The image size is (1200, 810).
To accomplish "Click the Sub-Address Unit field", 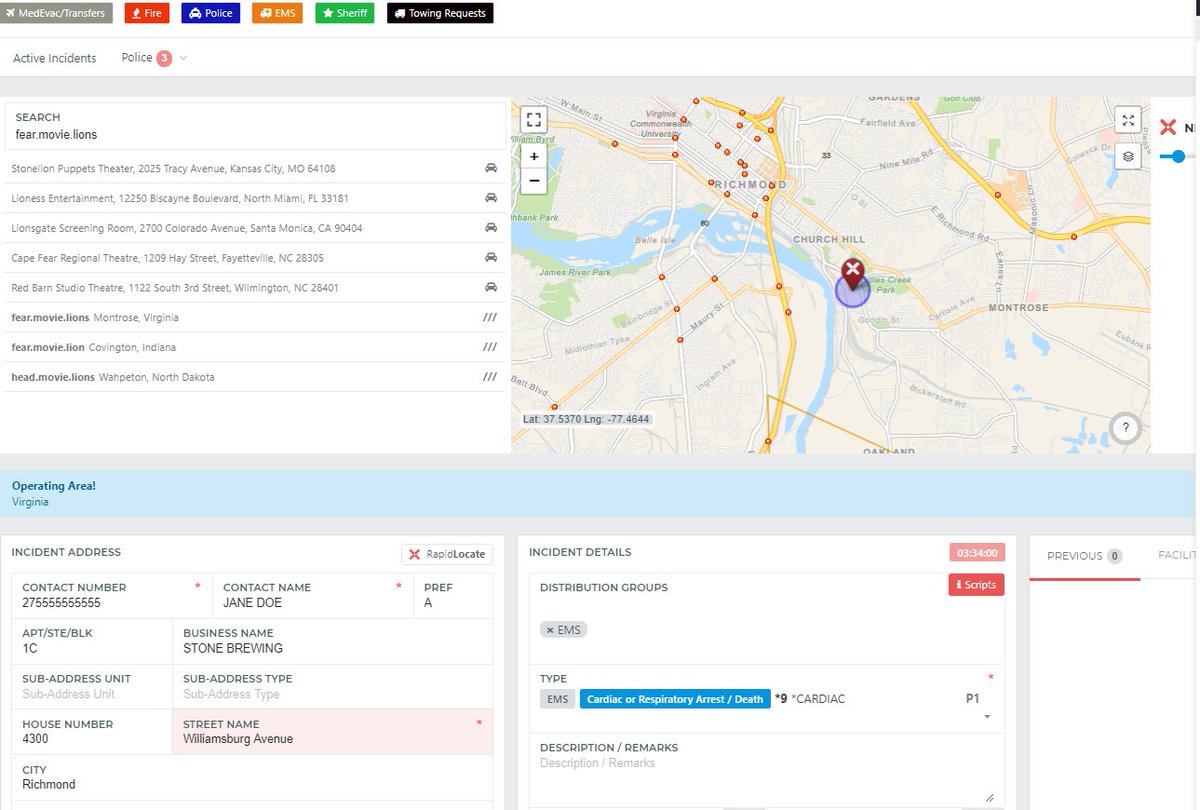I will pyautogui.click(x=92, y=686).
